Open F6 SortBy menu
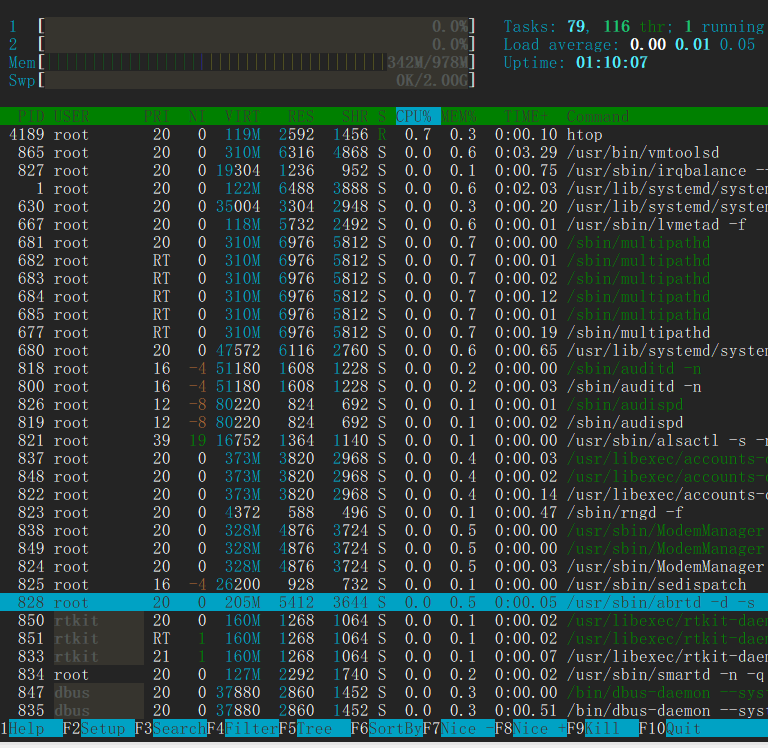Screen dimensions: 768x748 [x=387, y=728]
